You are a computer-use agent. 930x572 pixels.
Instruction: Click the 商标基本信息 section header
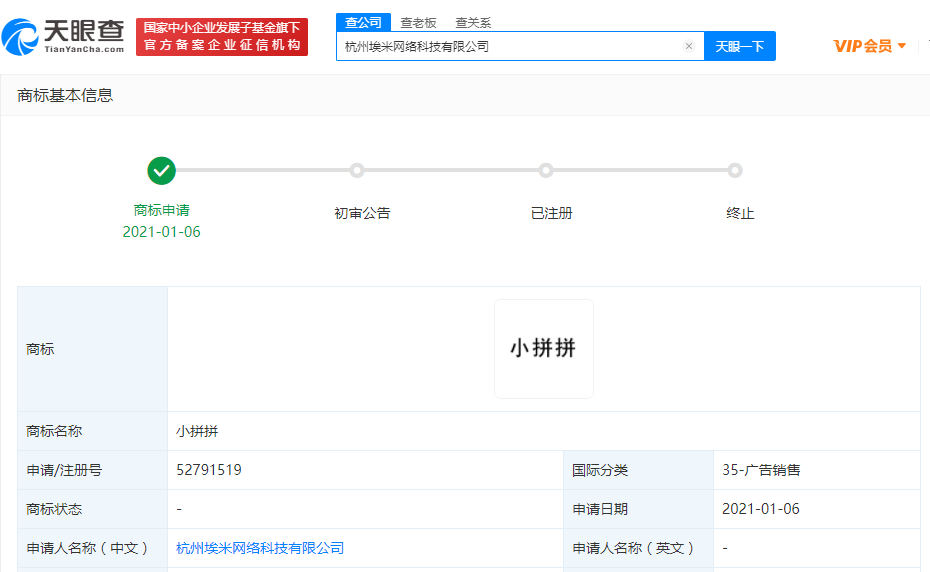(x=65, y=95)
